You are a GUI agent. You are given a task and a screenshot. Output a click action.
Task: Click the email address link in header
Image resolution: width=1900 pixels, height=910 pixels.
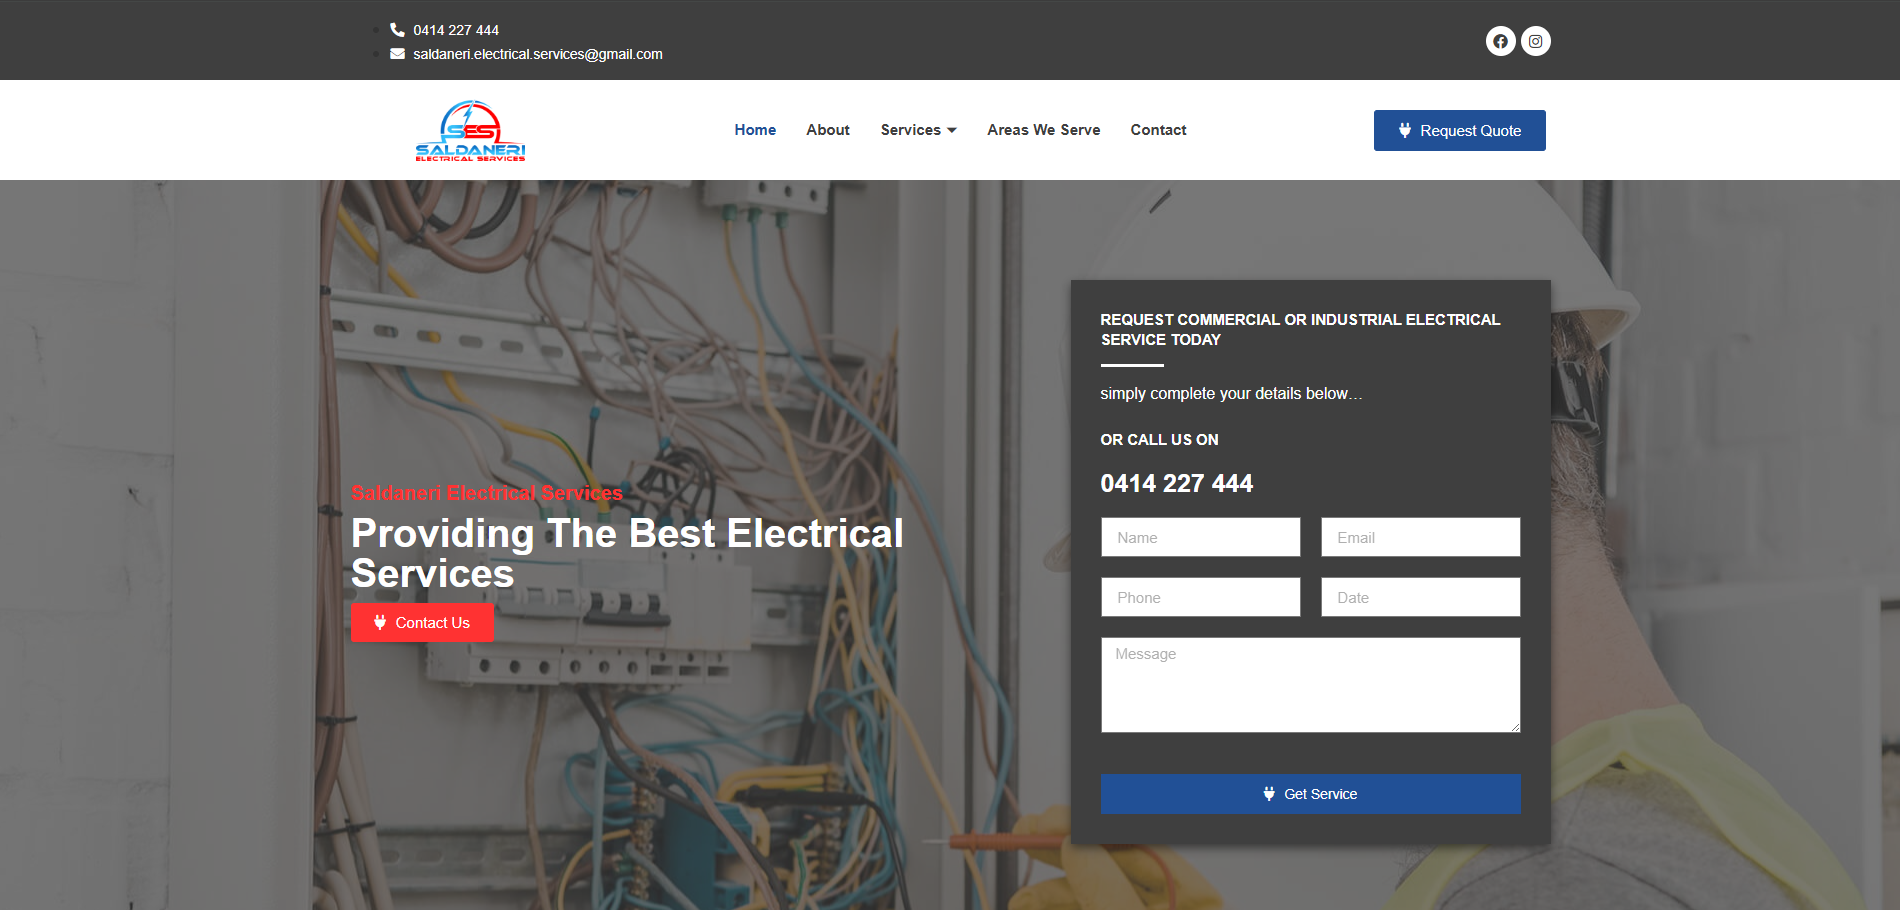[x=538, y=54]
